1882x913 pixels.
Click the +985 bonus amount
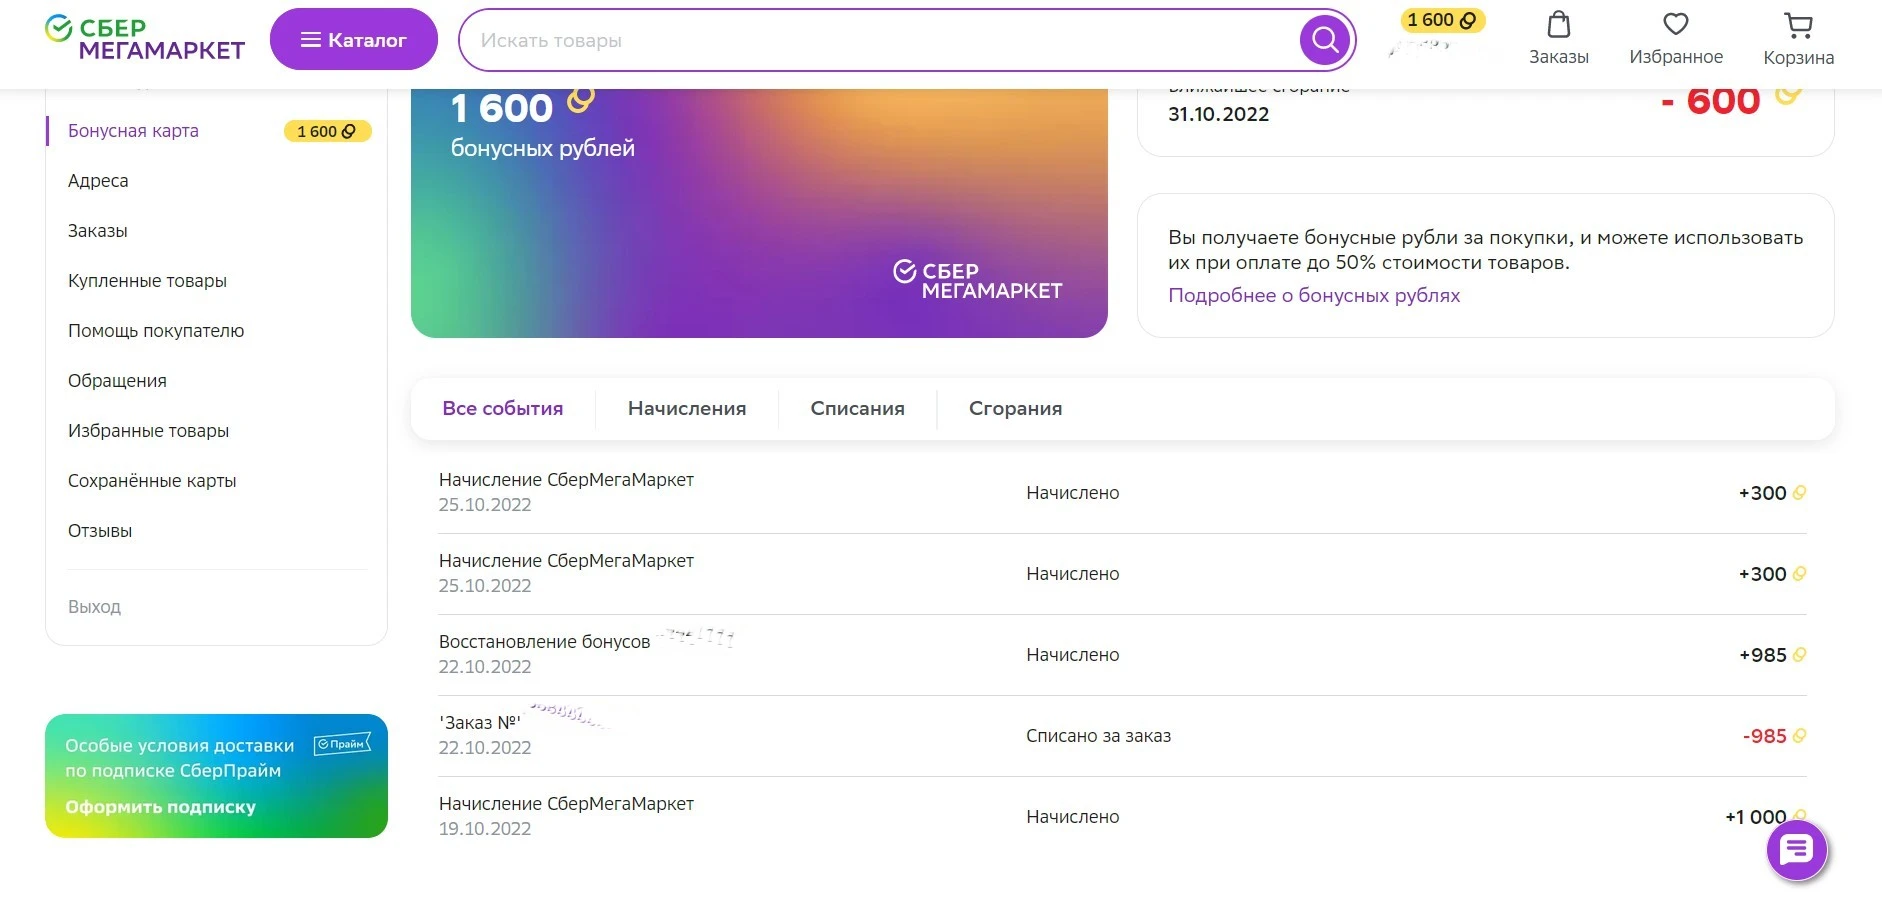point(1762,655)
